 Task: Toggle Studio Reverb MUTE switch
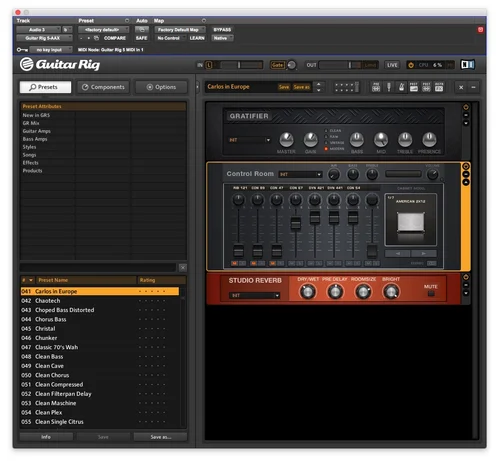pos(431,294)
